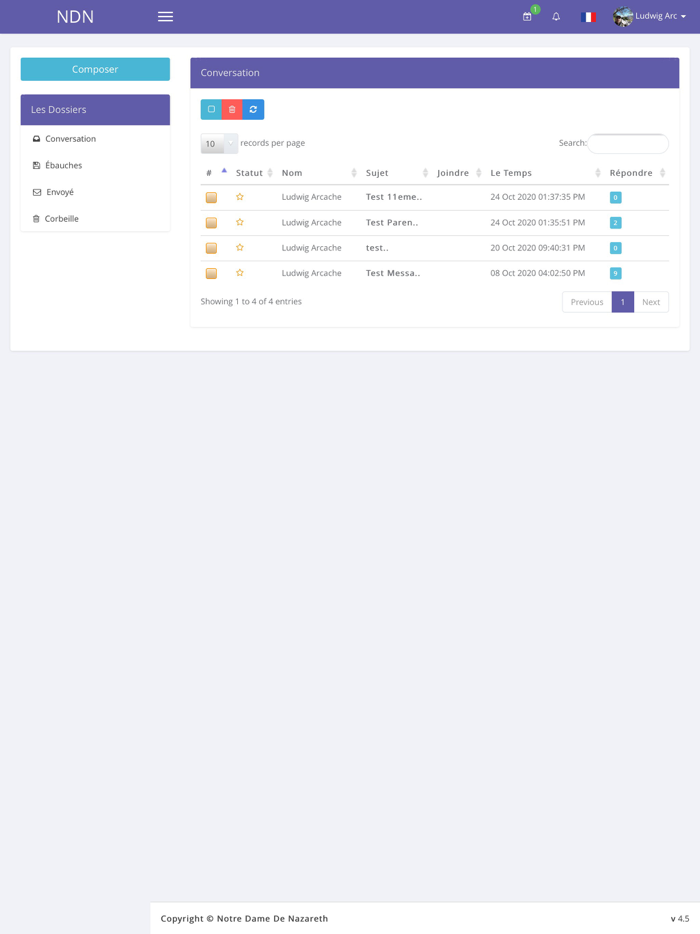Star the Test Parent message

point(240,222)
